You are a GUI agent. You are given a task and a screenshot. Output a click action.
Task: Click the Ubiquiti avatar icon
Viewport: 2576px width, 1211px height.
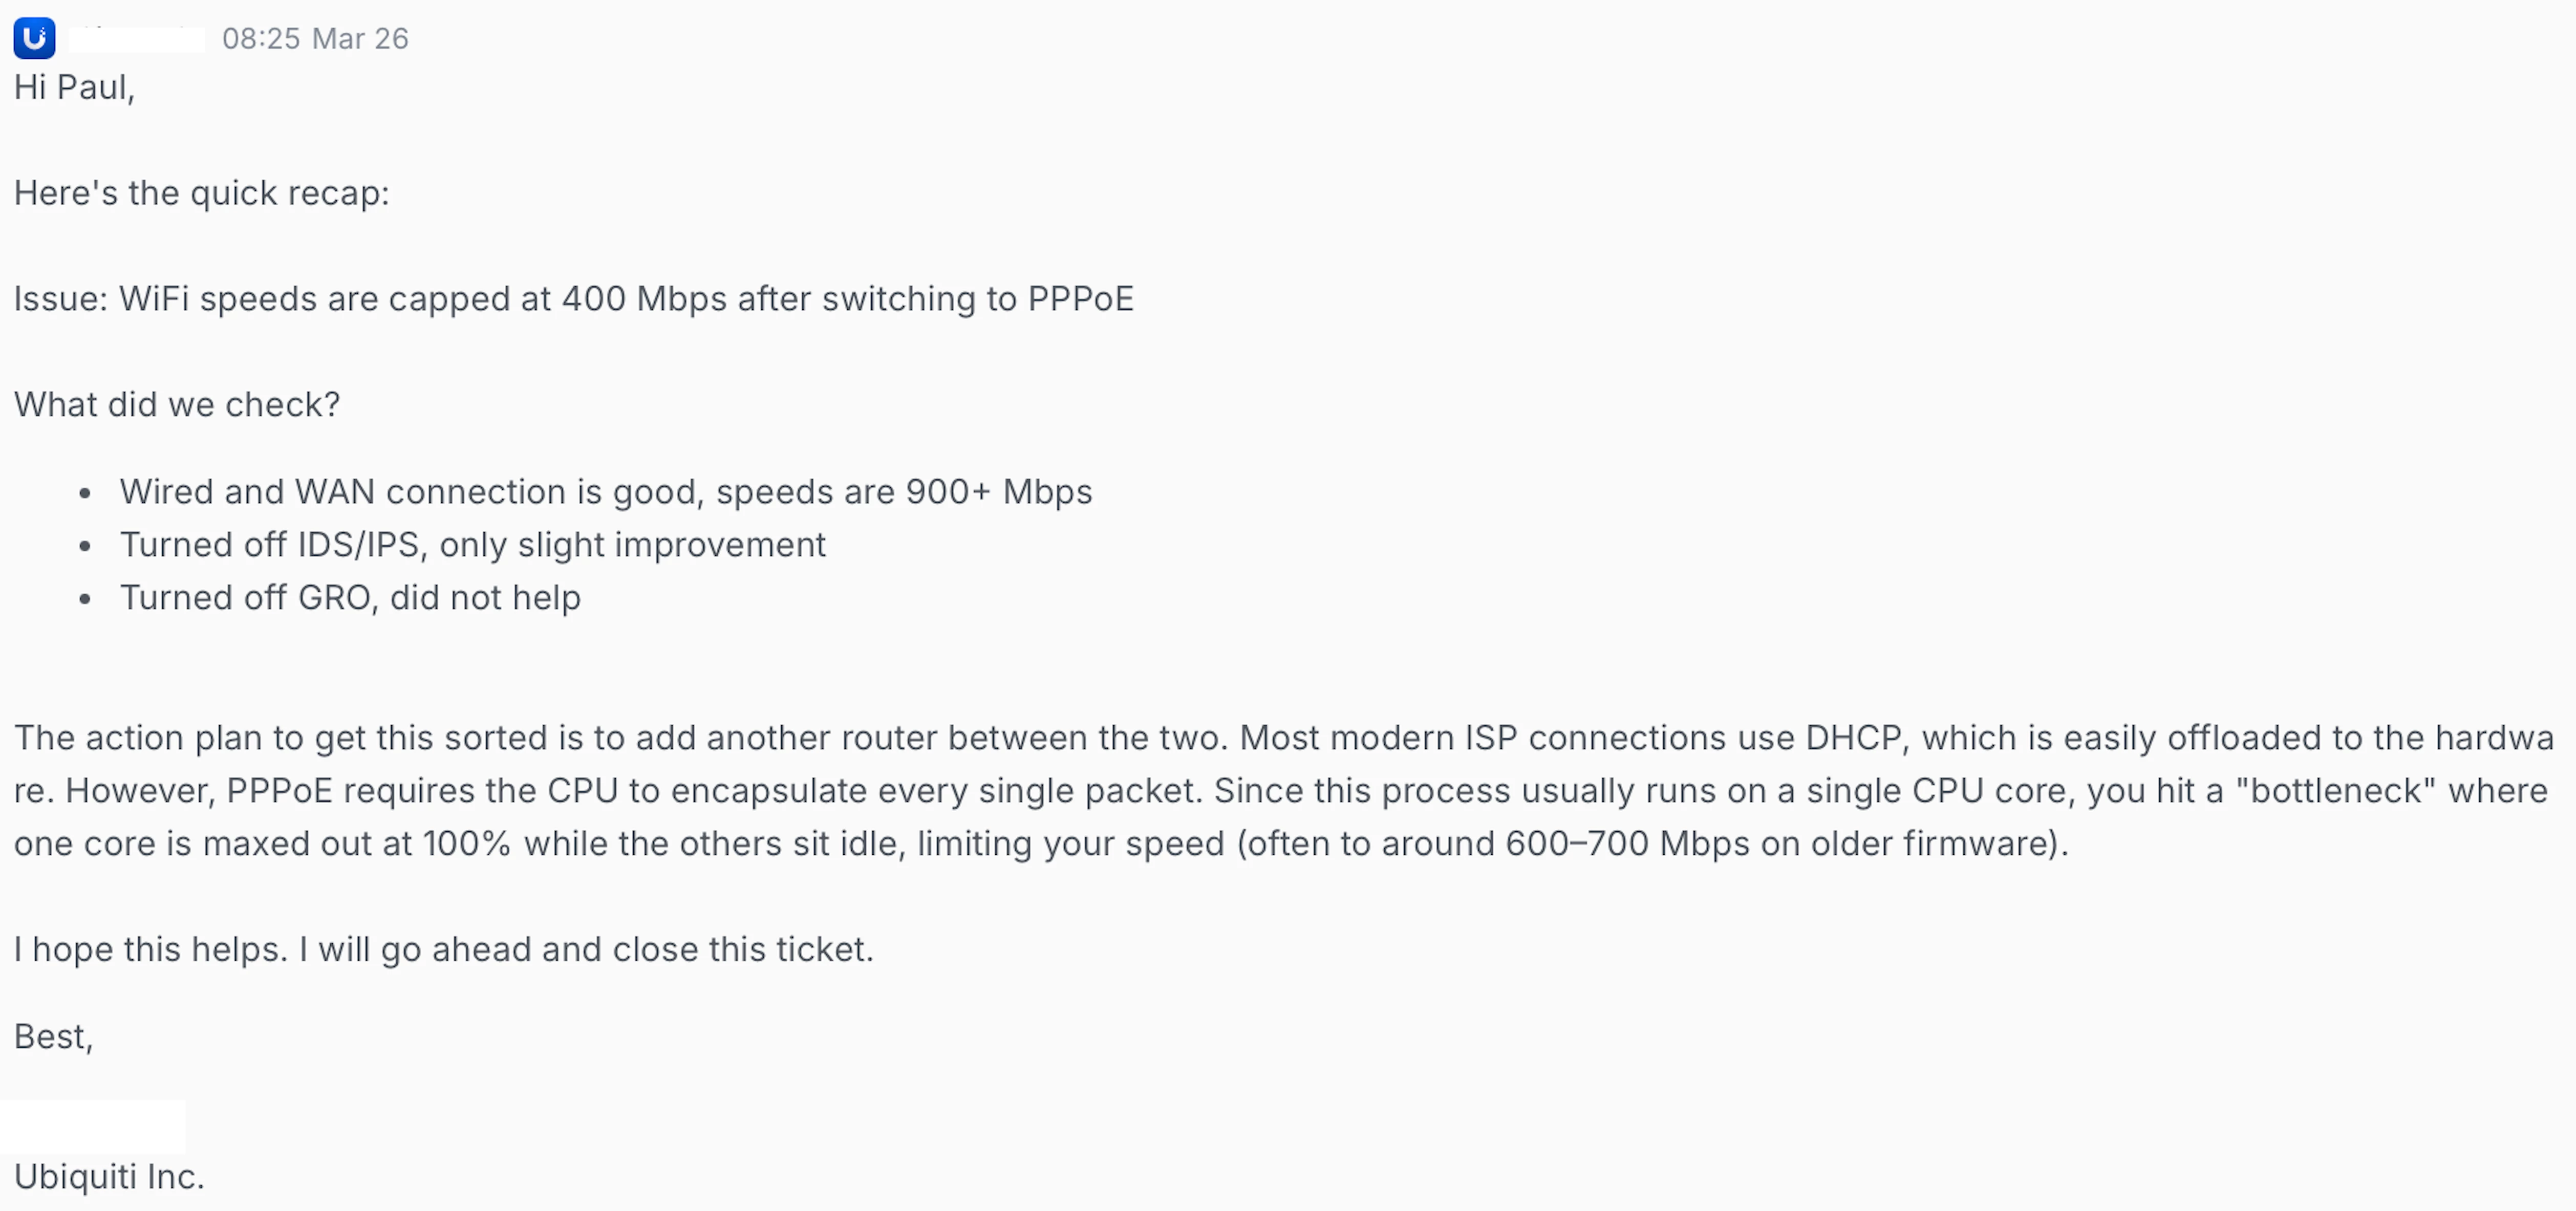(34, 38)
